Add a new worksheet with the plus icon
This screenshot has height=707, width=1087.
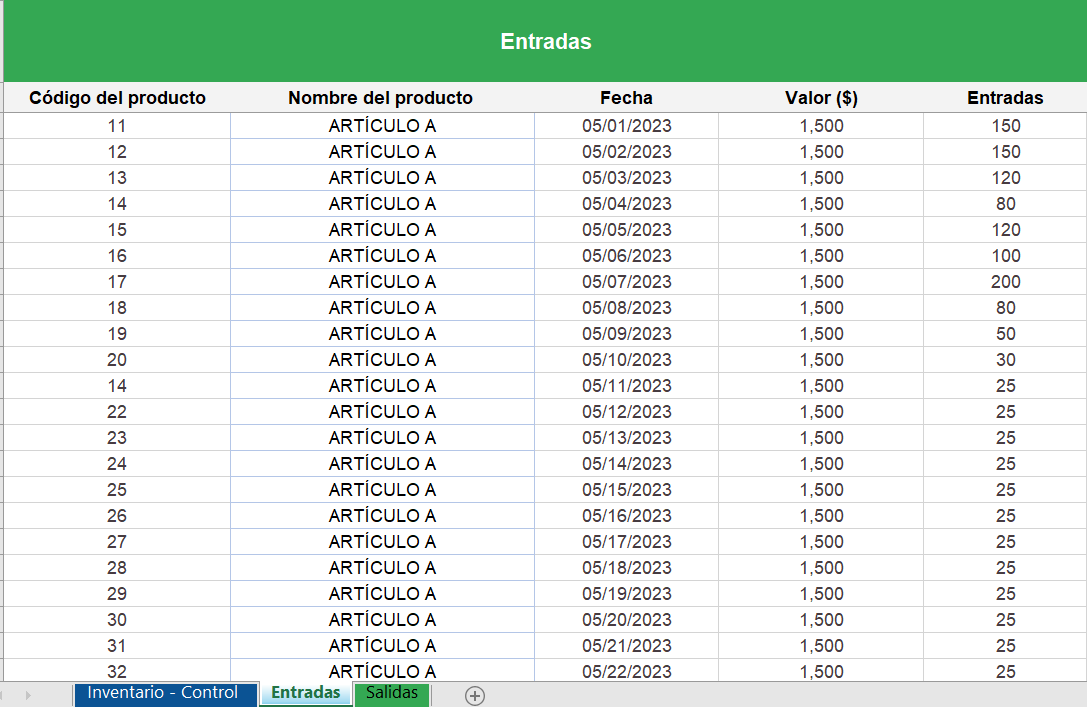[474, 693]
